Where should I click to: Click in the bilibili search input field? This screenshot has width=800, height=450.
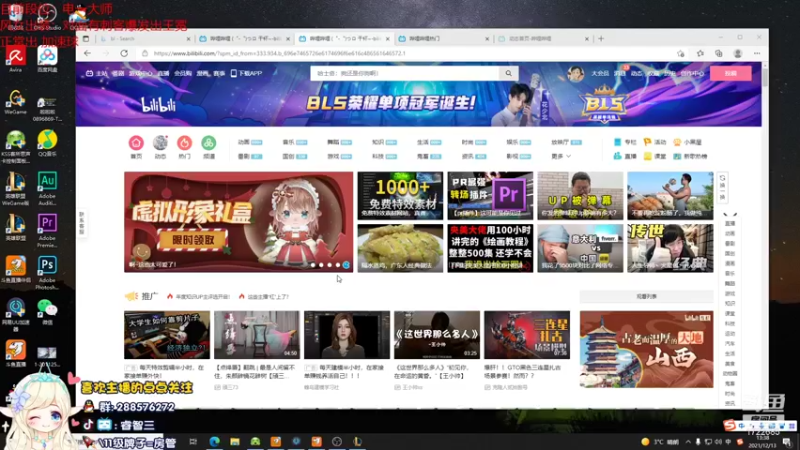pos(406,73)
